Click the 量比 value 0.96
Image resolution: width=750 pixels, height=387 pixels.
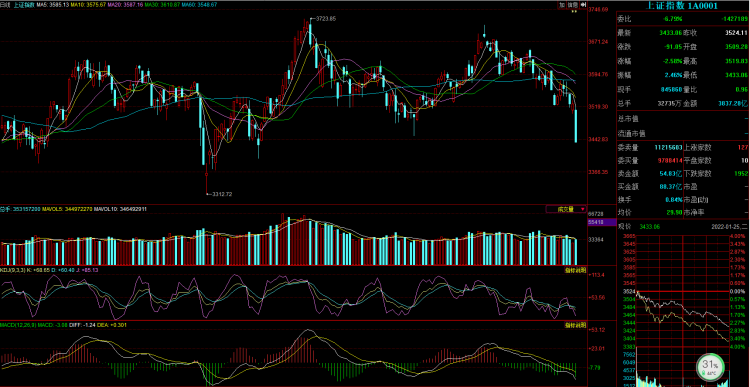742,89
